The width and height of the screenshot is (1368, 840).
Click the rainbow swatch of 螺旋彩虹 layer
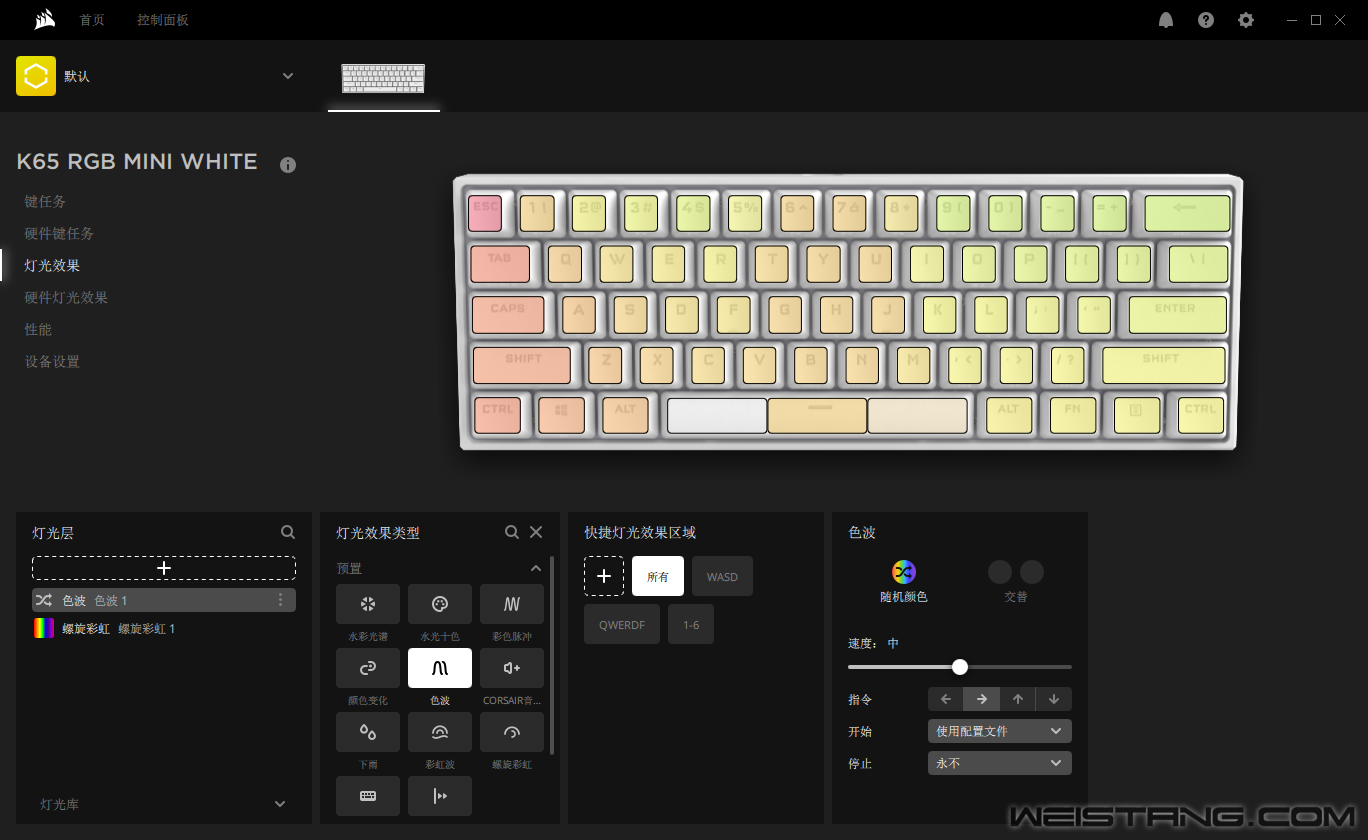pyautogui.click(x=44, y=628)
